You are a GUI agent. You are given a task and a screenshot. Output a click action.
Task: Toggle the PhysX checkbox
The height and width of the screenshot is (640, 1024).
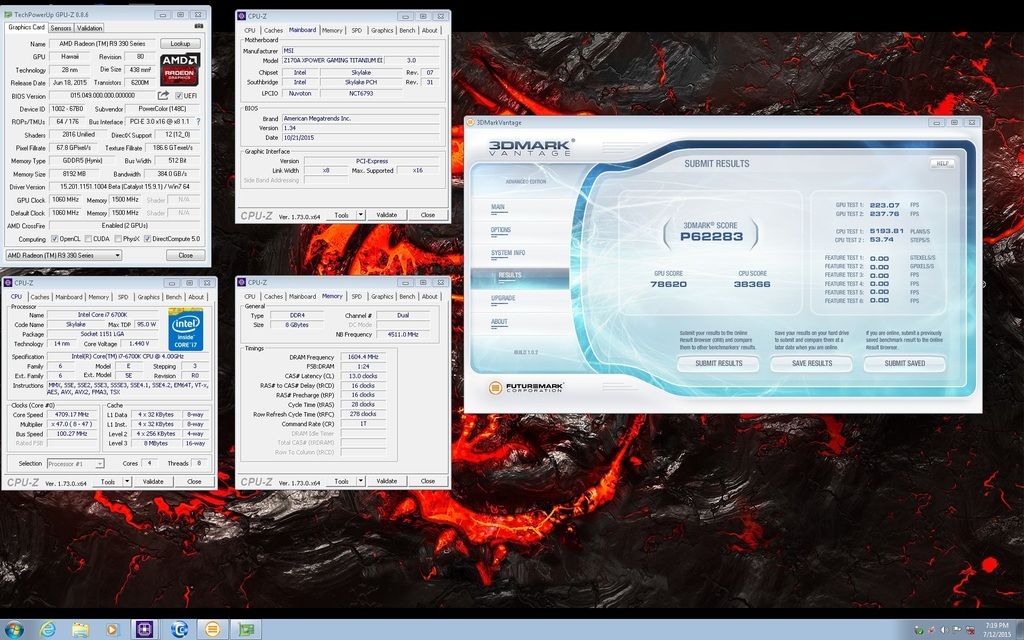[118, 239]
